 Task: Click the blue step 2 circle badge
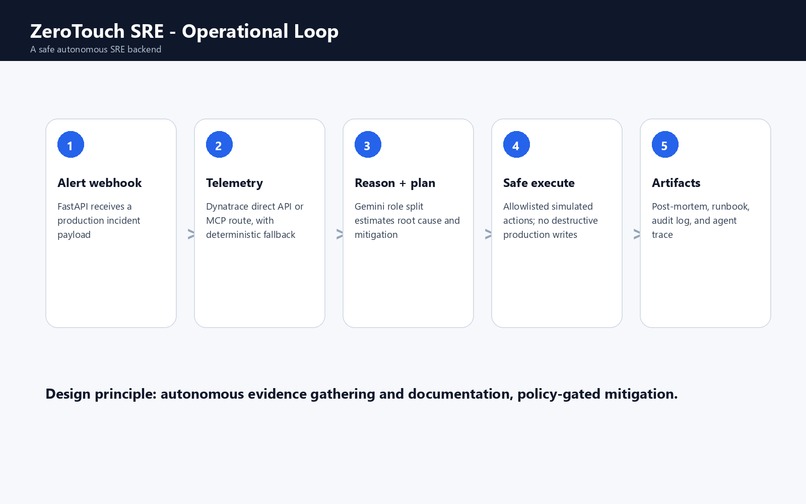(x=219, y=145)
